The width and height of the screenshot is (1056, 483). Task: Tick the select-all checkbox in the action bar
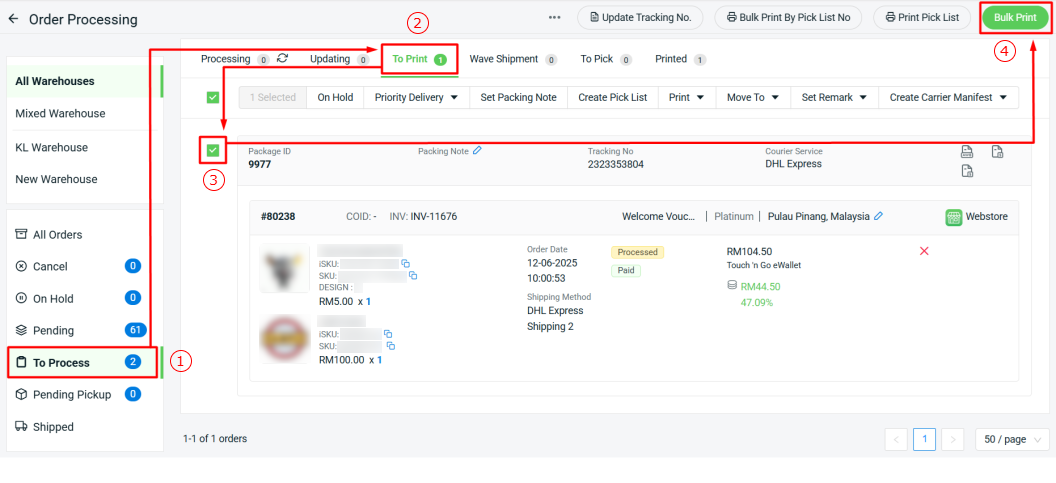213,98
